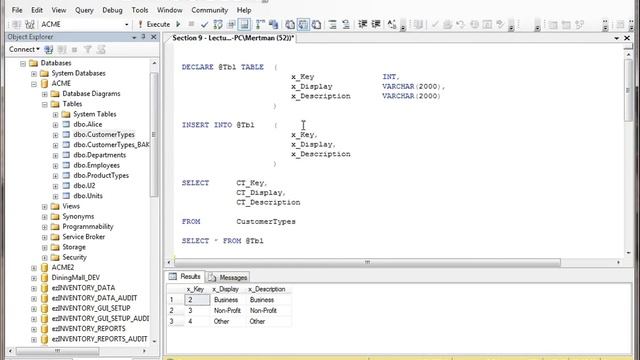The width and height of the screenshot is (640, 360).
Task: Collapse the ACME database node
Action: point(34,84)
